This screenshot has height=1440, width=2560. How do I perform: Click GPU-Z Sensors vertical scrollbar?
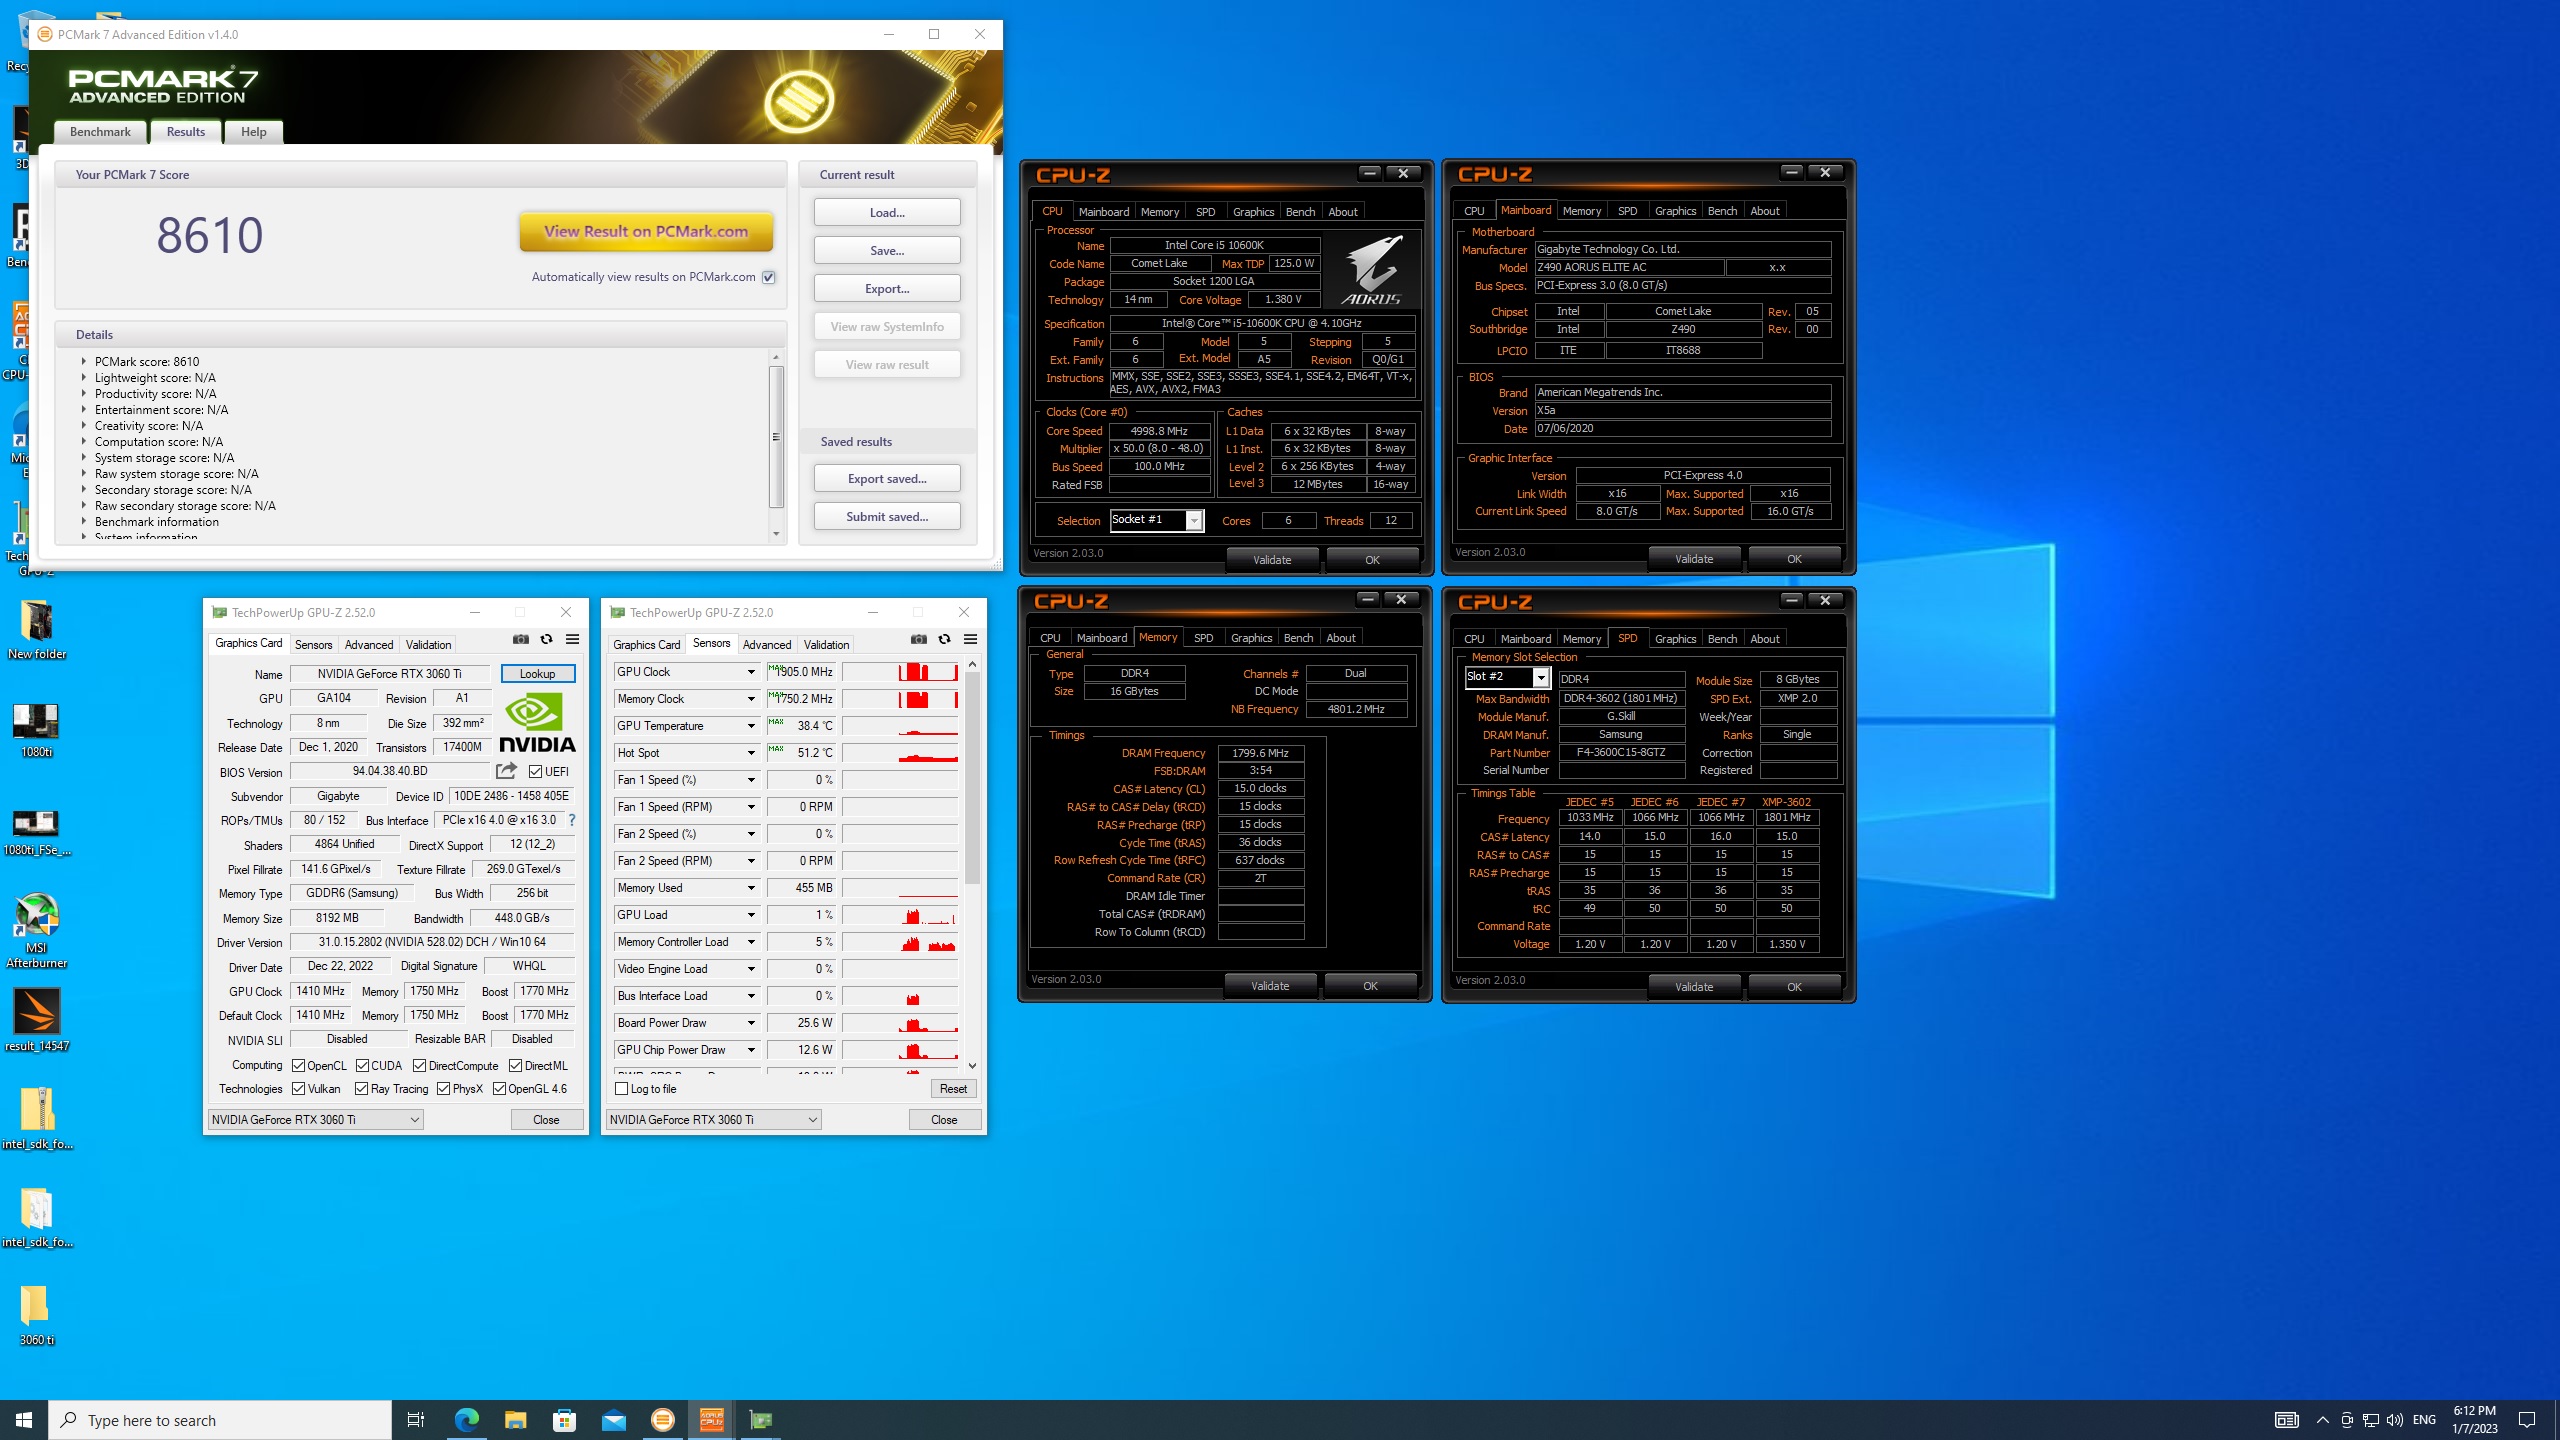click(x=972, y=780)
